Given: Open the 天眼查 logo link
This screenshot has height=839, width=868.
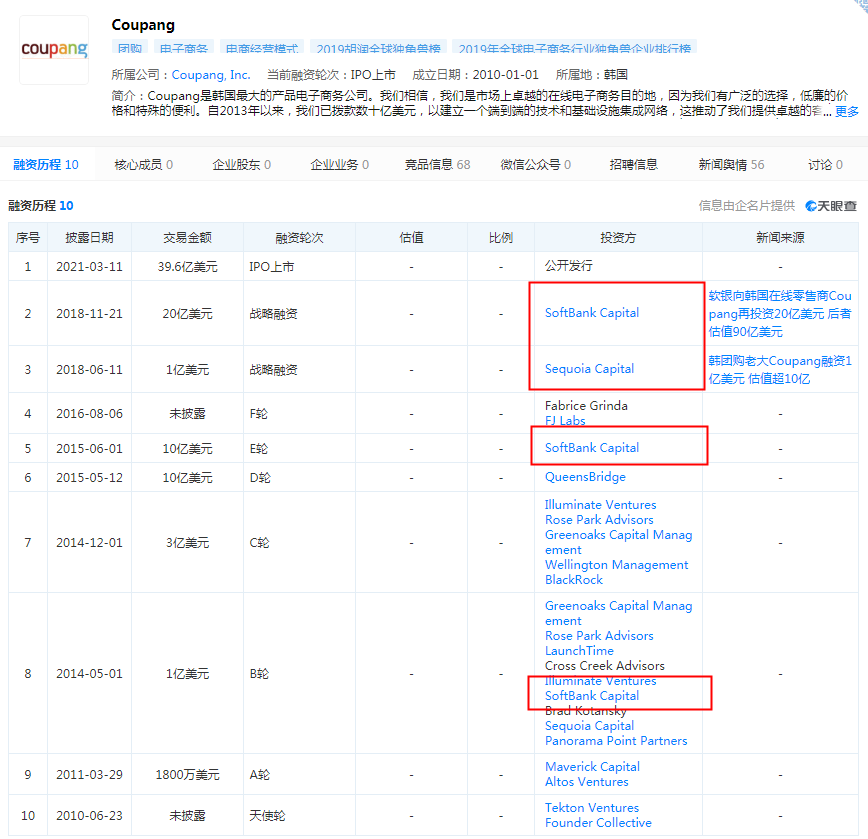Looking at the screenshot, I should click(x=831, y=206).
